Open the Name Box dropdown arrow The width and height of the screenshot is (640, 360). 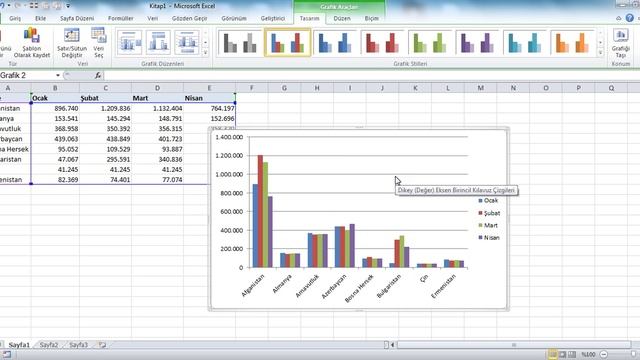click(58, 75)
